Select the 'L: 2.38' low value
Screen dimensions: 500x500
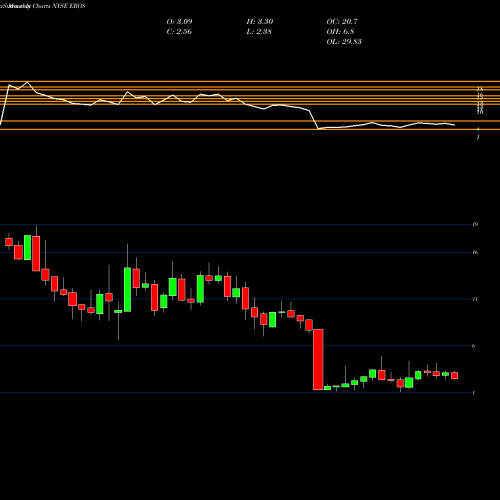click(259, 32)
